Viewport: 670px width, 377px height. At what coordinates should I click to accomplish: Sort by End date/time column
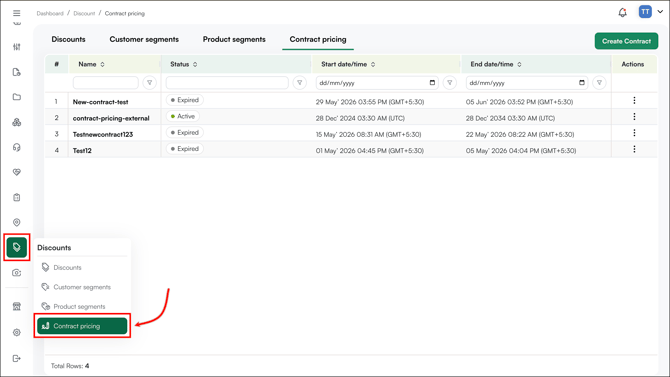519,65
